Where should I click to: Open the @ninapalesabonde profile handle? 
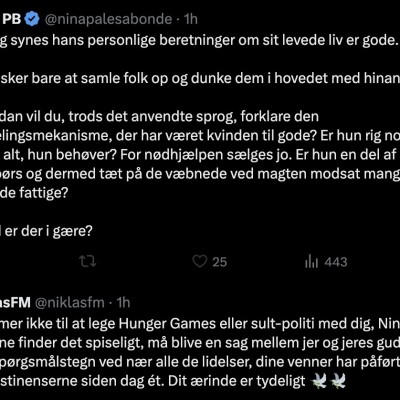tap(108, 19)
